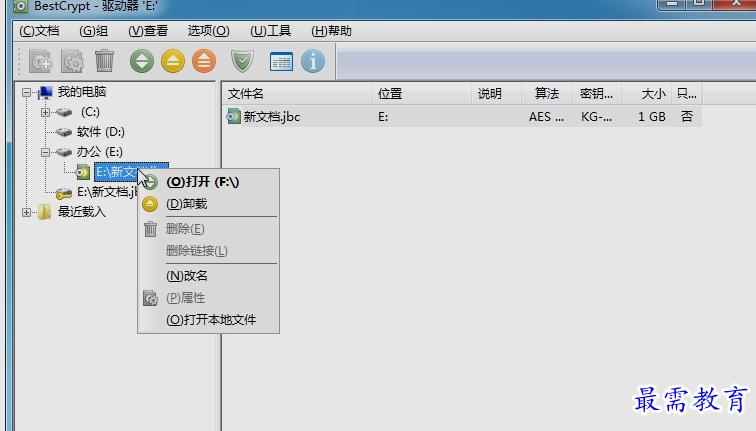This screenshot has width=756, height=431.
Task: Choose (N)改名 from context menu
Action: coord(208,276)
